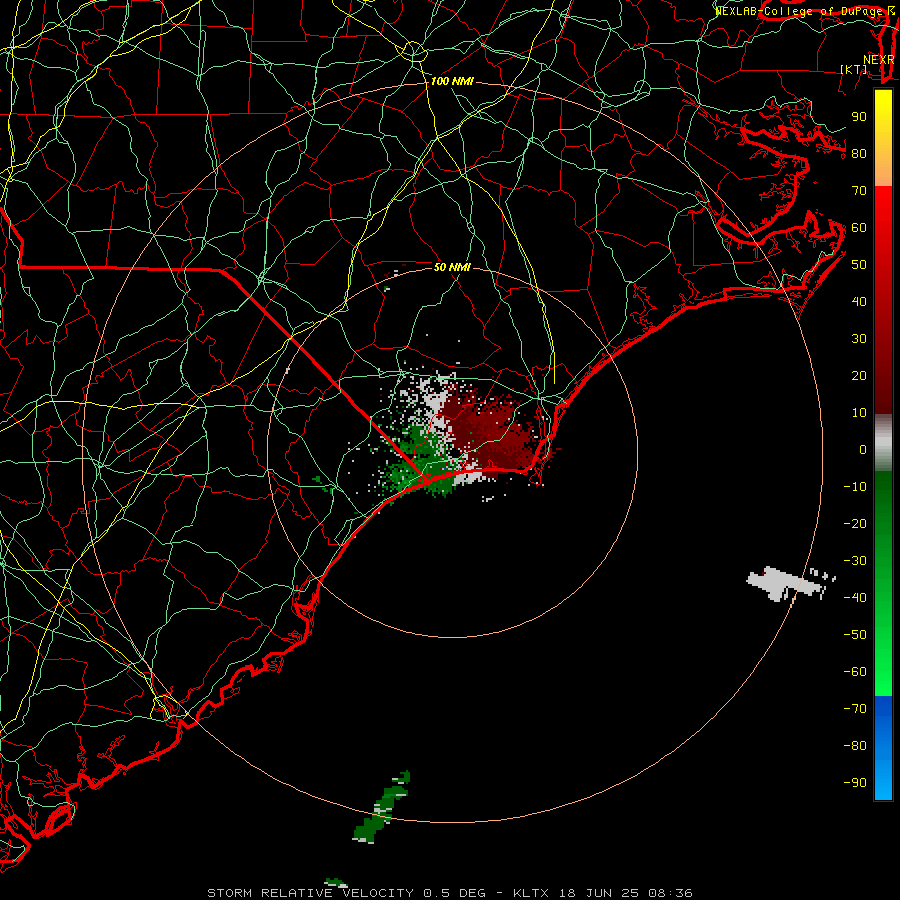
Task: Pick the 20 knot scale label
Action: [x=859, y=376]
